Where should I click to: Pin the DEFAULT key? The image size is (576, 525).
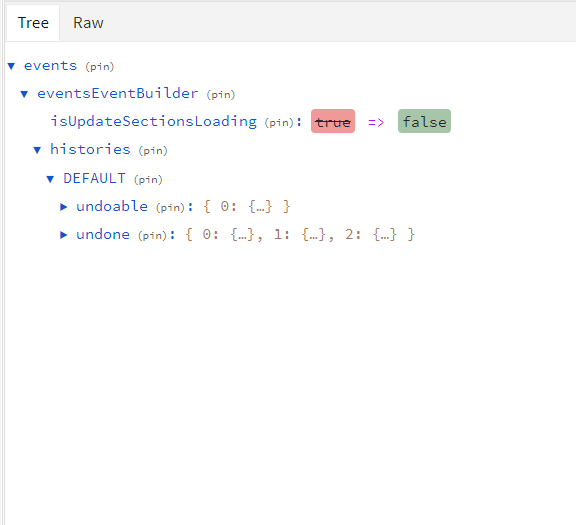pos(148,180)
